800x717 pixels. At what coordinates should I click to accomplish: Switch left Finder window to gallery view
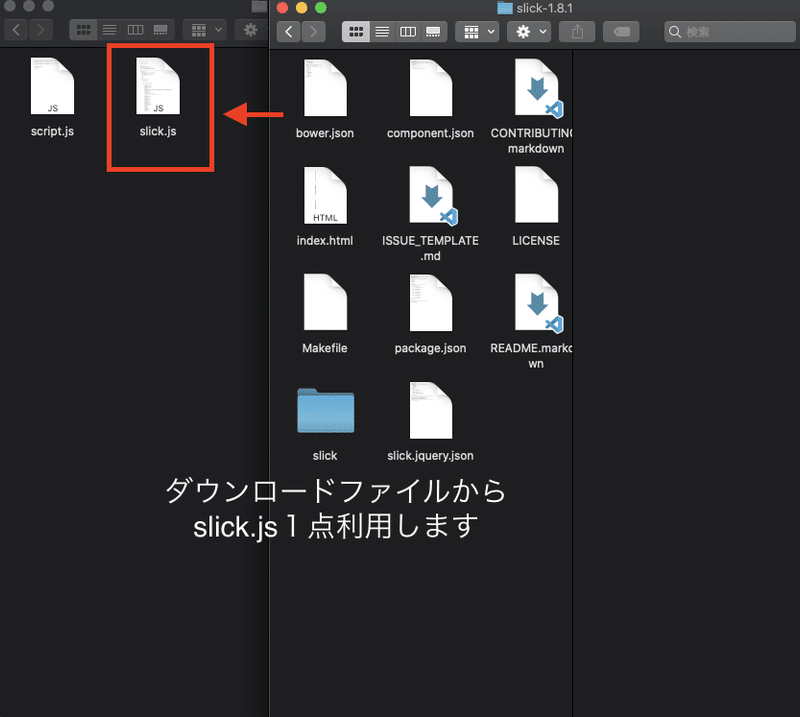161,30
